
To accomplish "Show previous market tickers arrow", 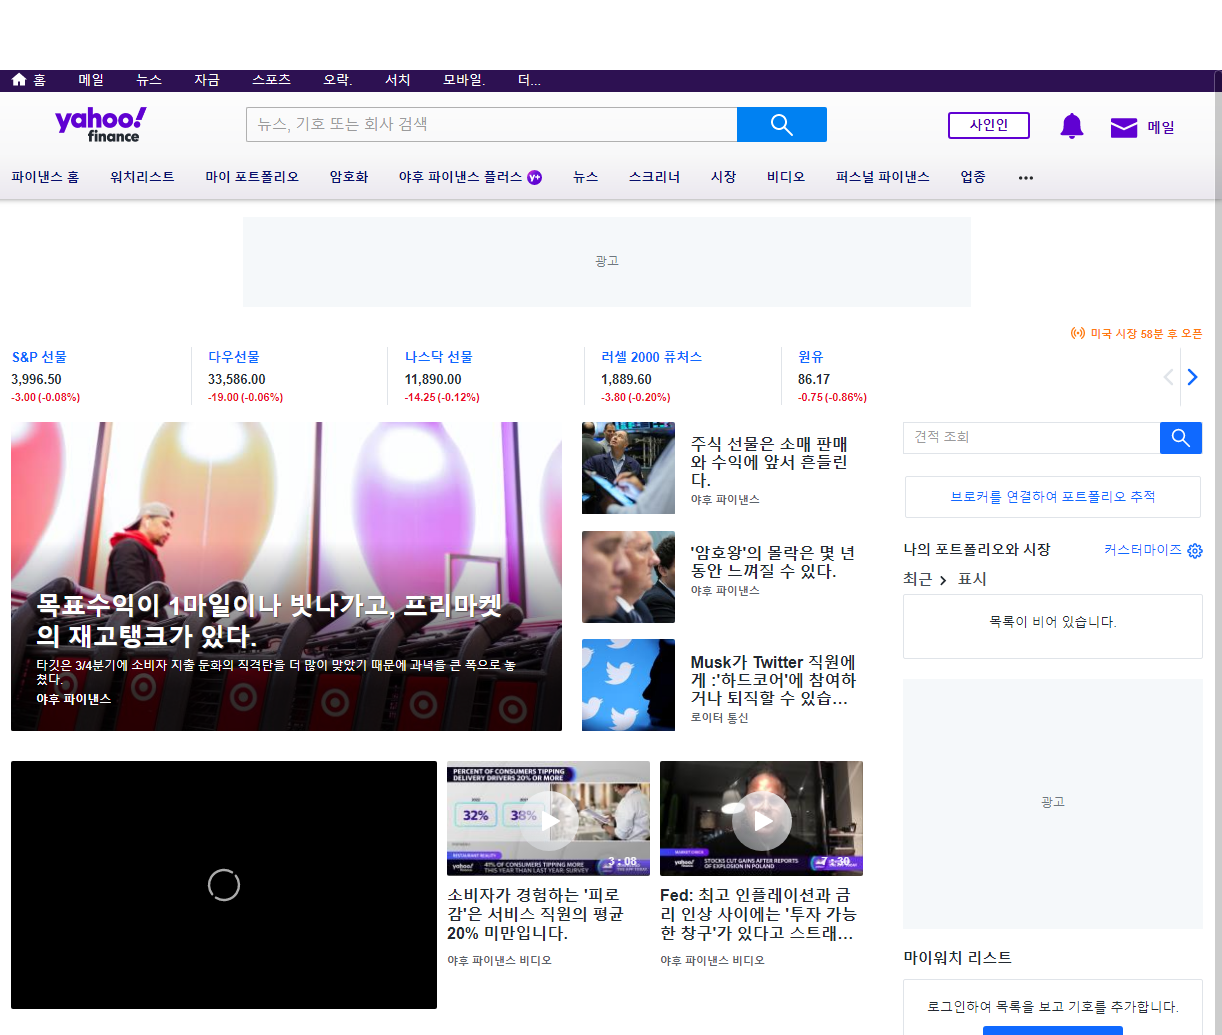I will pyautogui.click(x=1168, y=377).
